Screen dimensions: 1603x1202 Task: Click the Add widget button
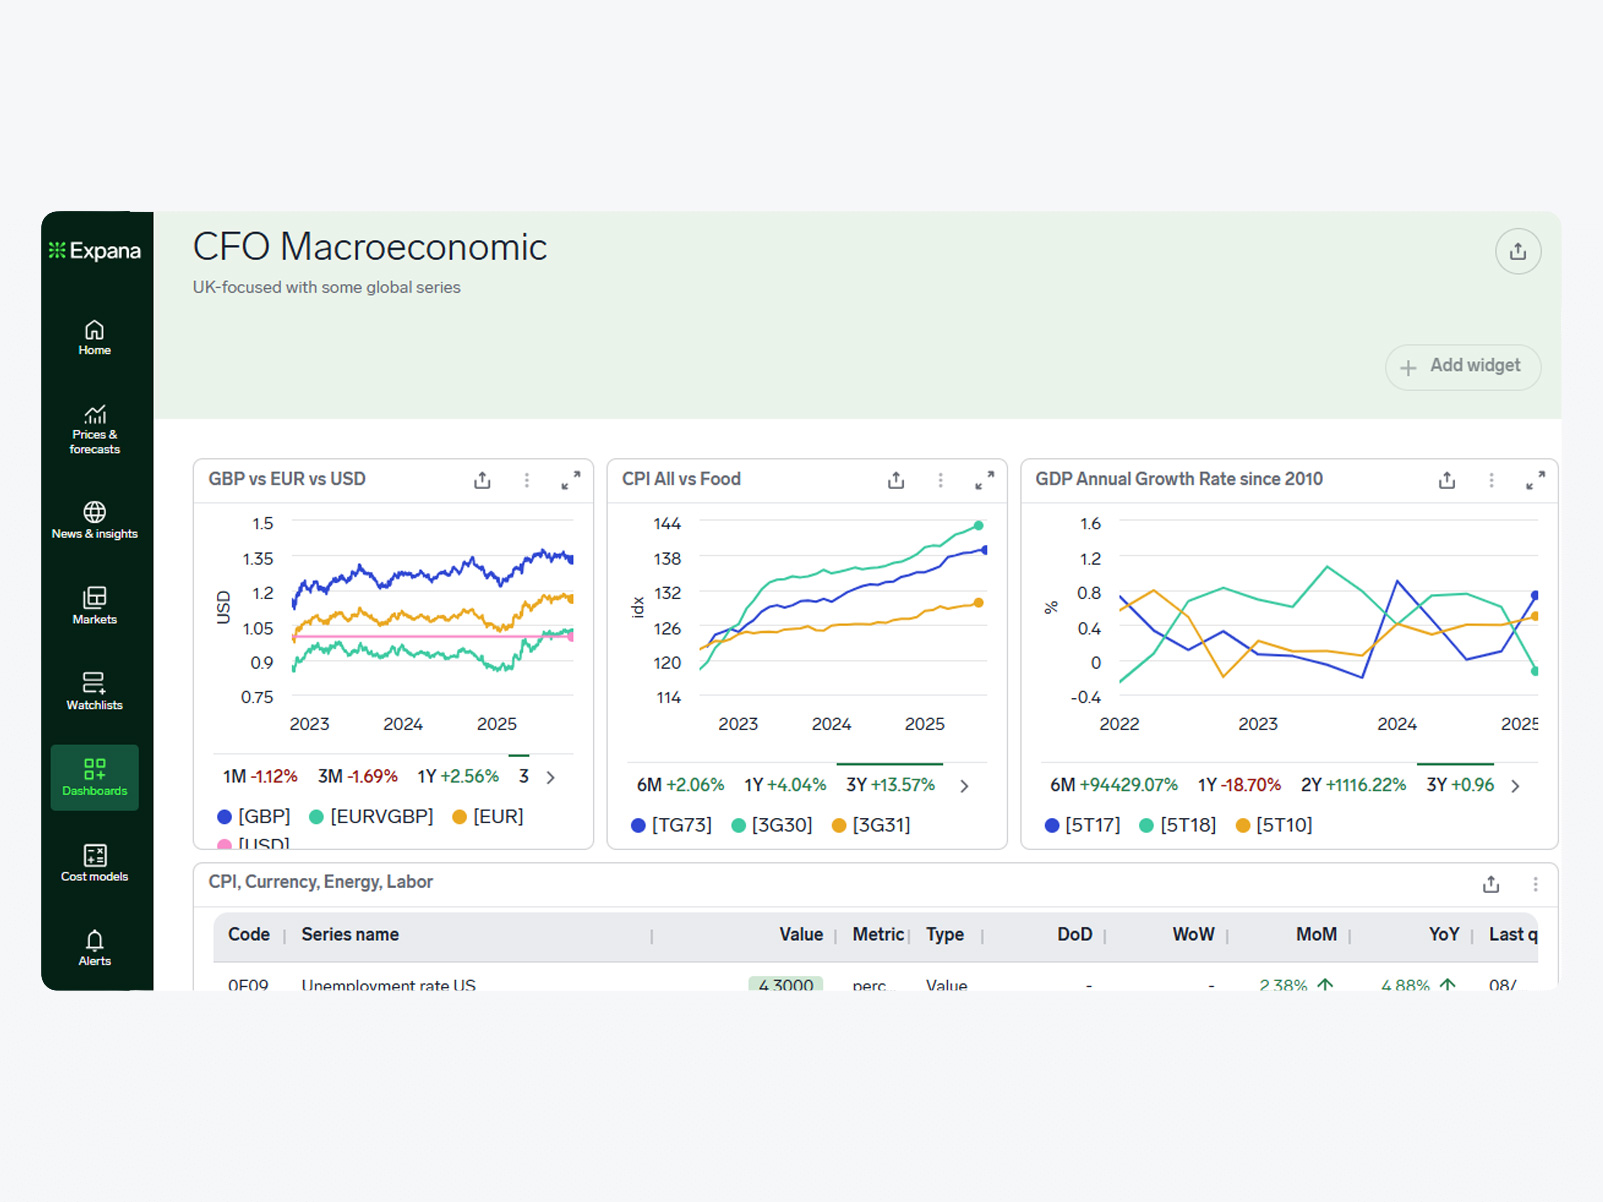coord(1462,367)
